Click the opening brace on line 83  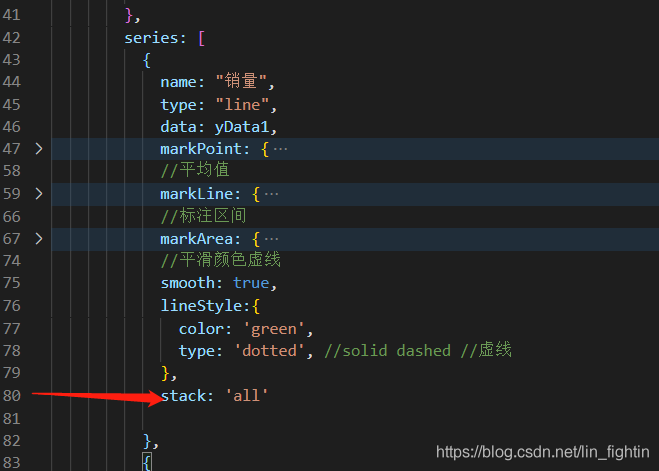coord(147,462)
